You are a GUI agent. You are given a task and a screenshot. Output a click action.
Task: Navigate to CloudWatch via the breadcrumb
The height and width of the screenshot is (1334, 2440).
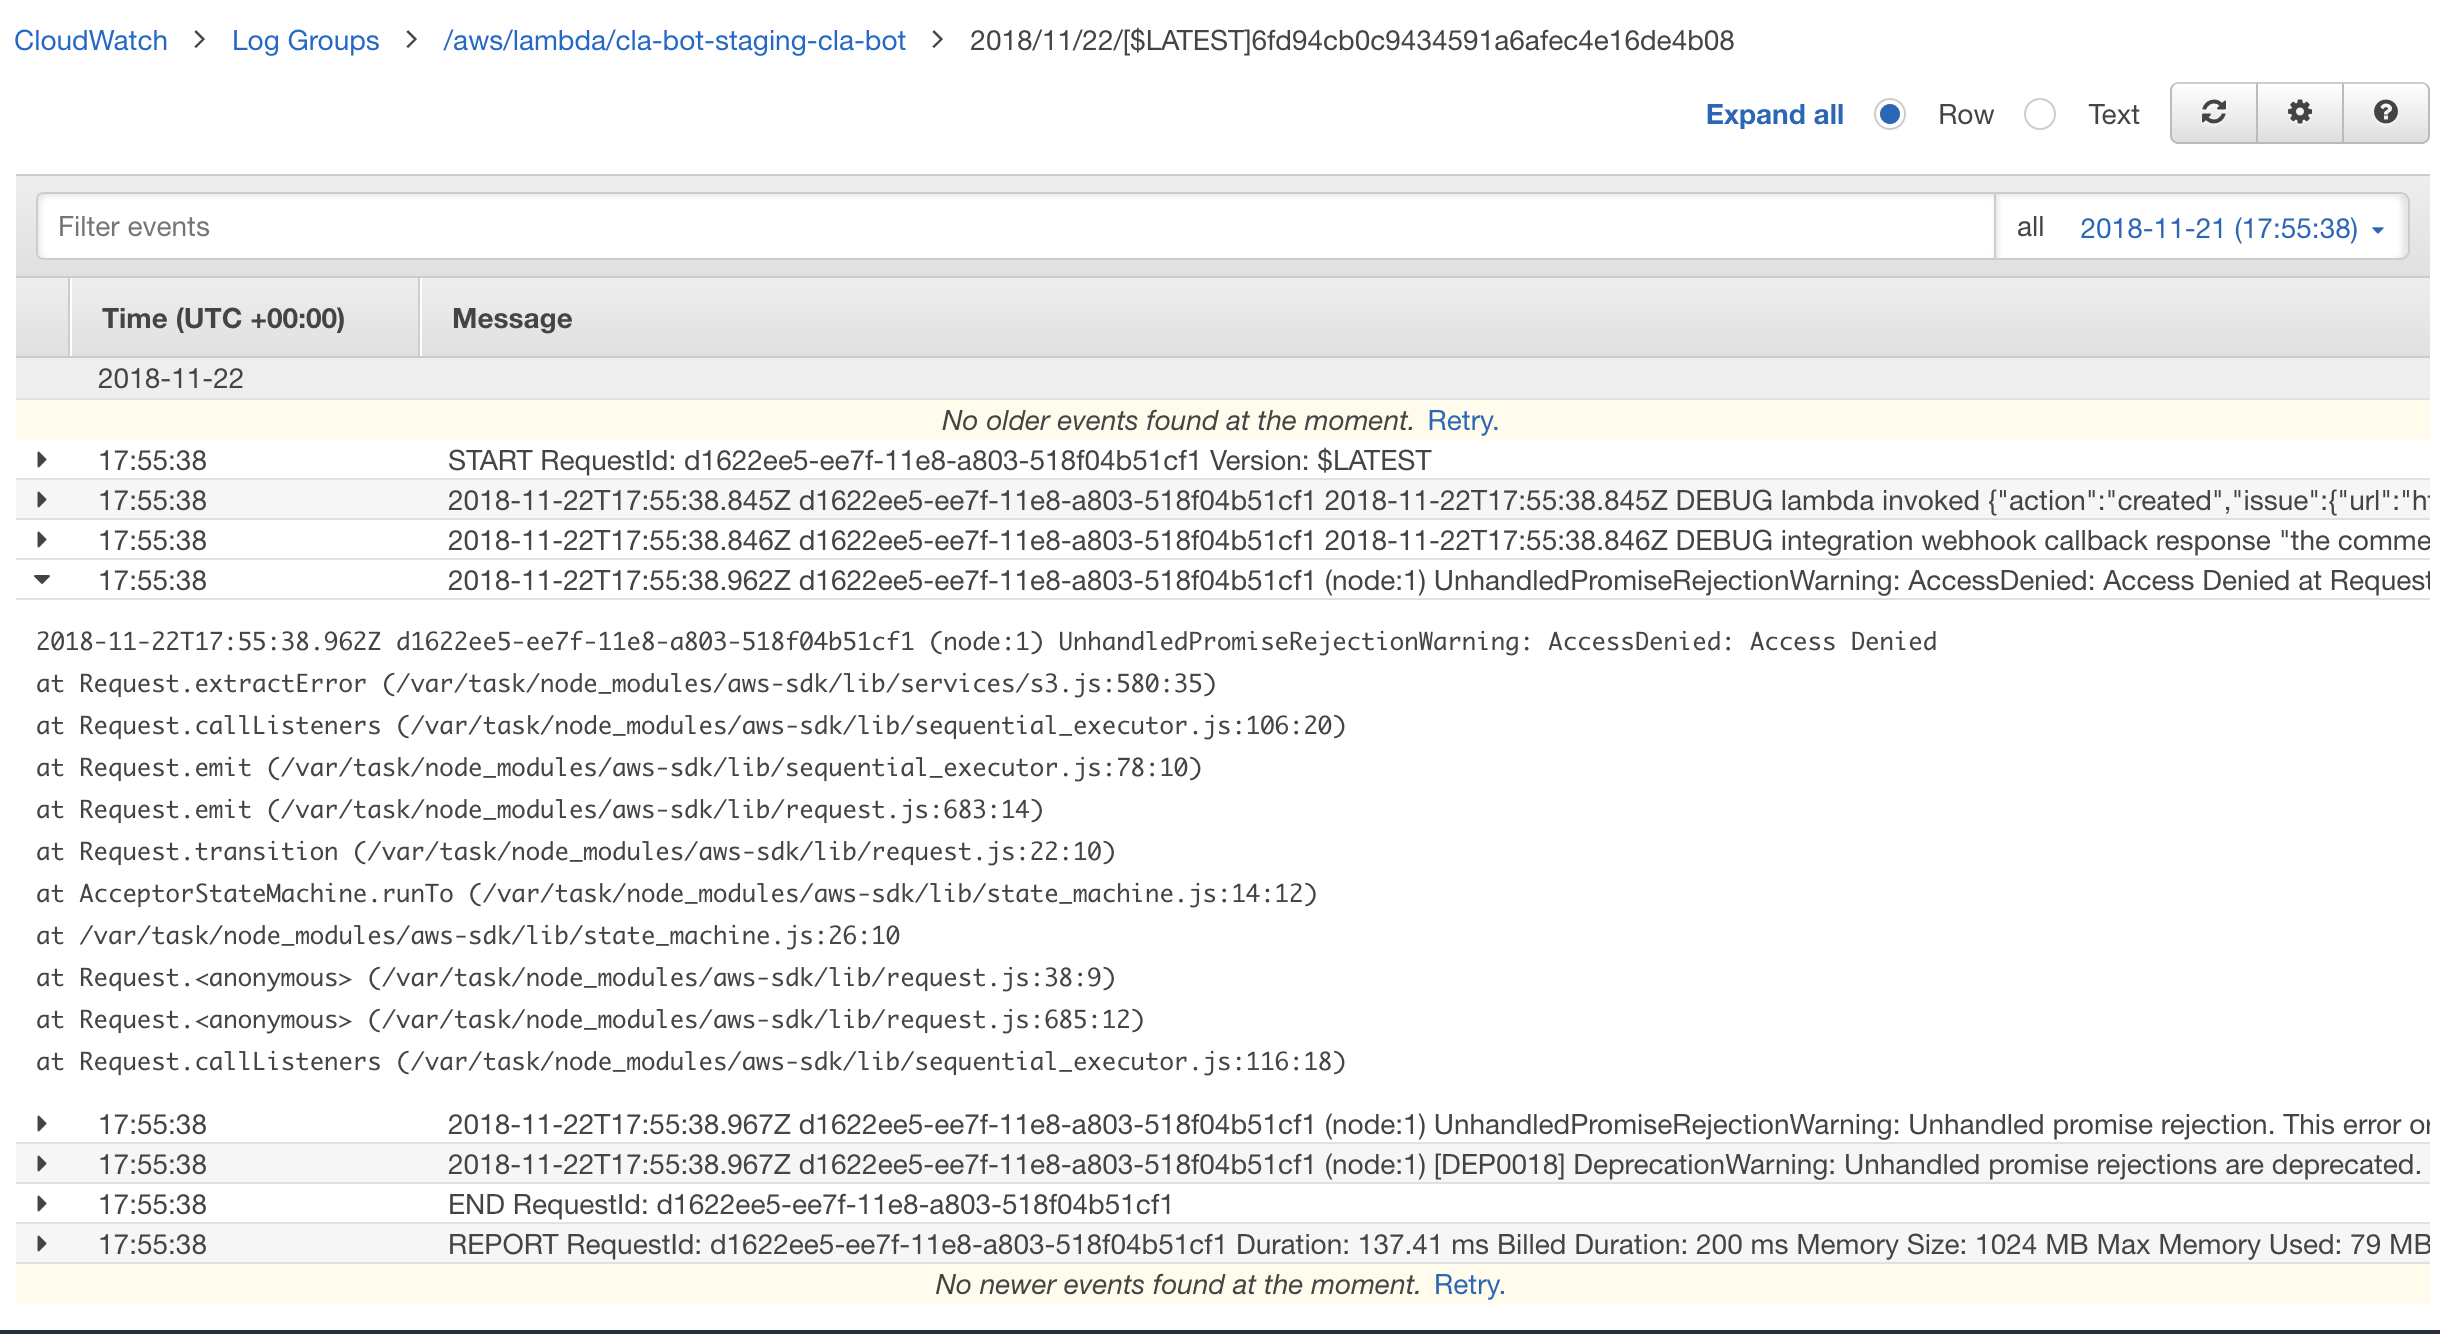click(x=90, y=40)
